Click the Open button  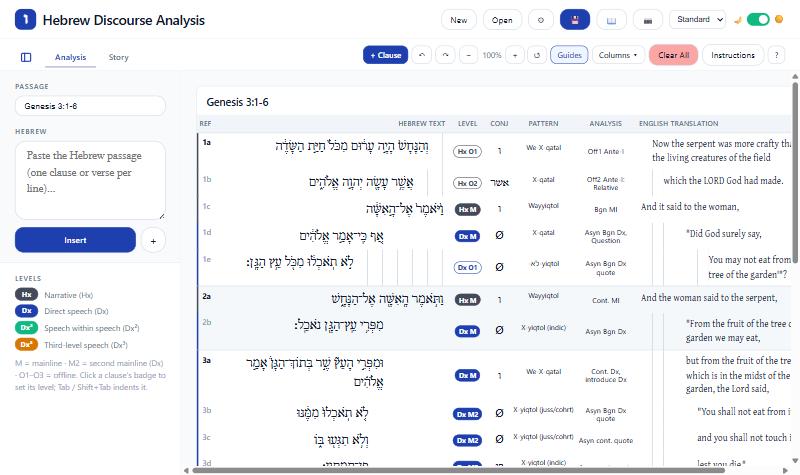pyautogui.click(x=502, y=20)
